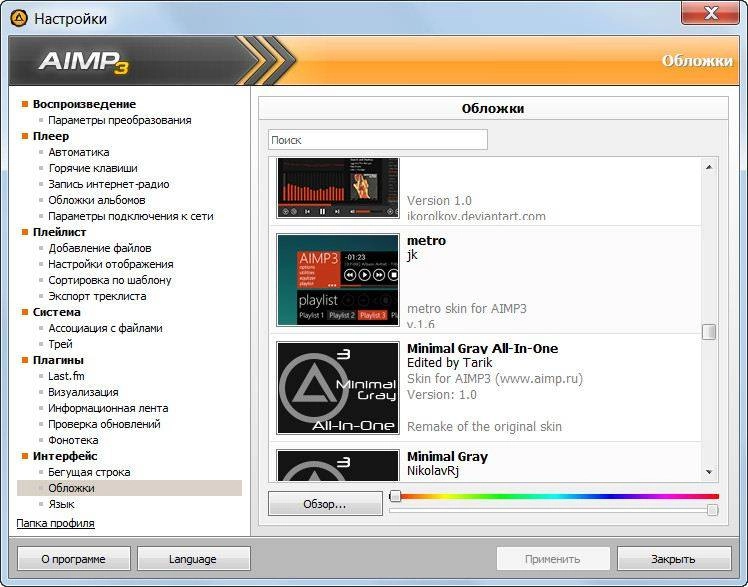The width and height of the screenshot is (748, 587).
Task: Select Minimal Gray All-In-One skin thumbnail
Action: click(x=338, y=388)
